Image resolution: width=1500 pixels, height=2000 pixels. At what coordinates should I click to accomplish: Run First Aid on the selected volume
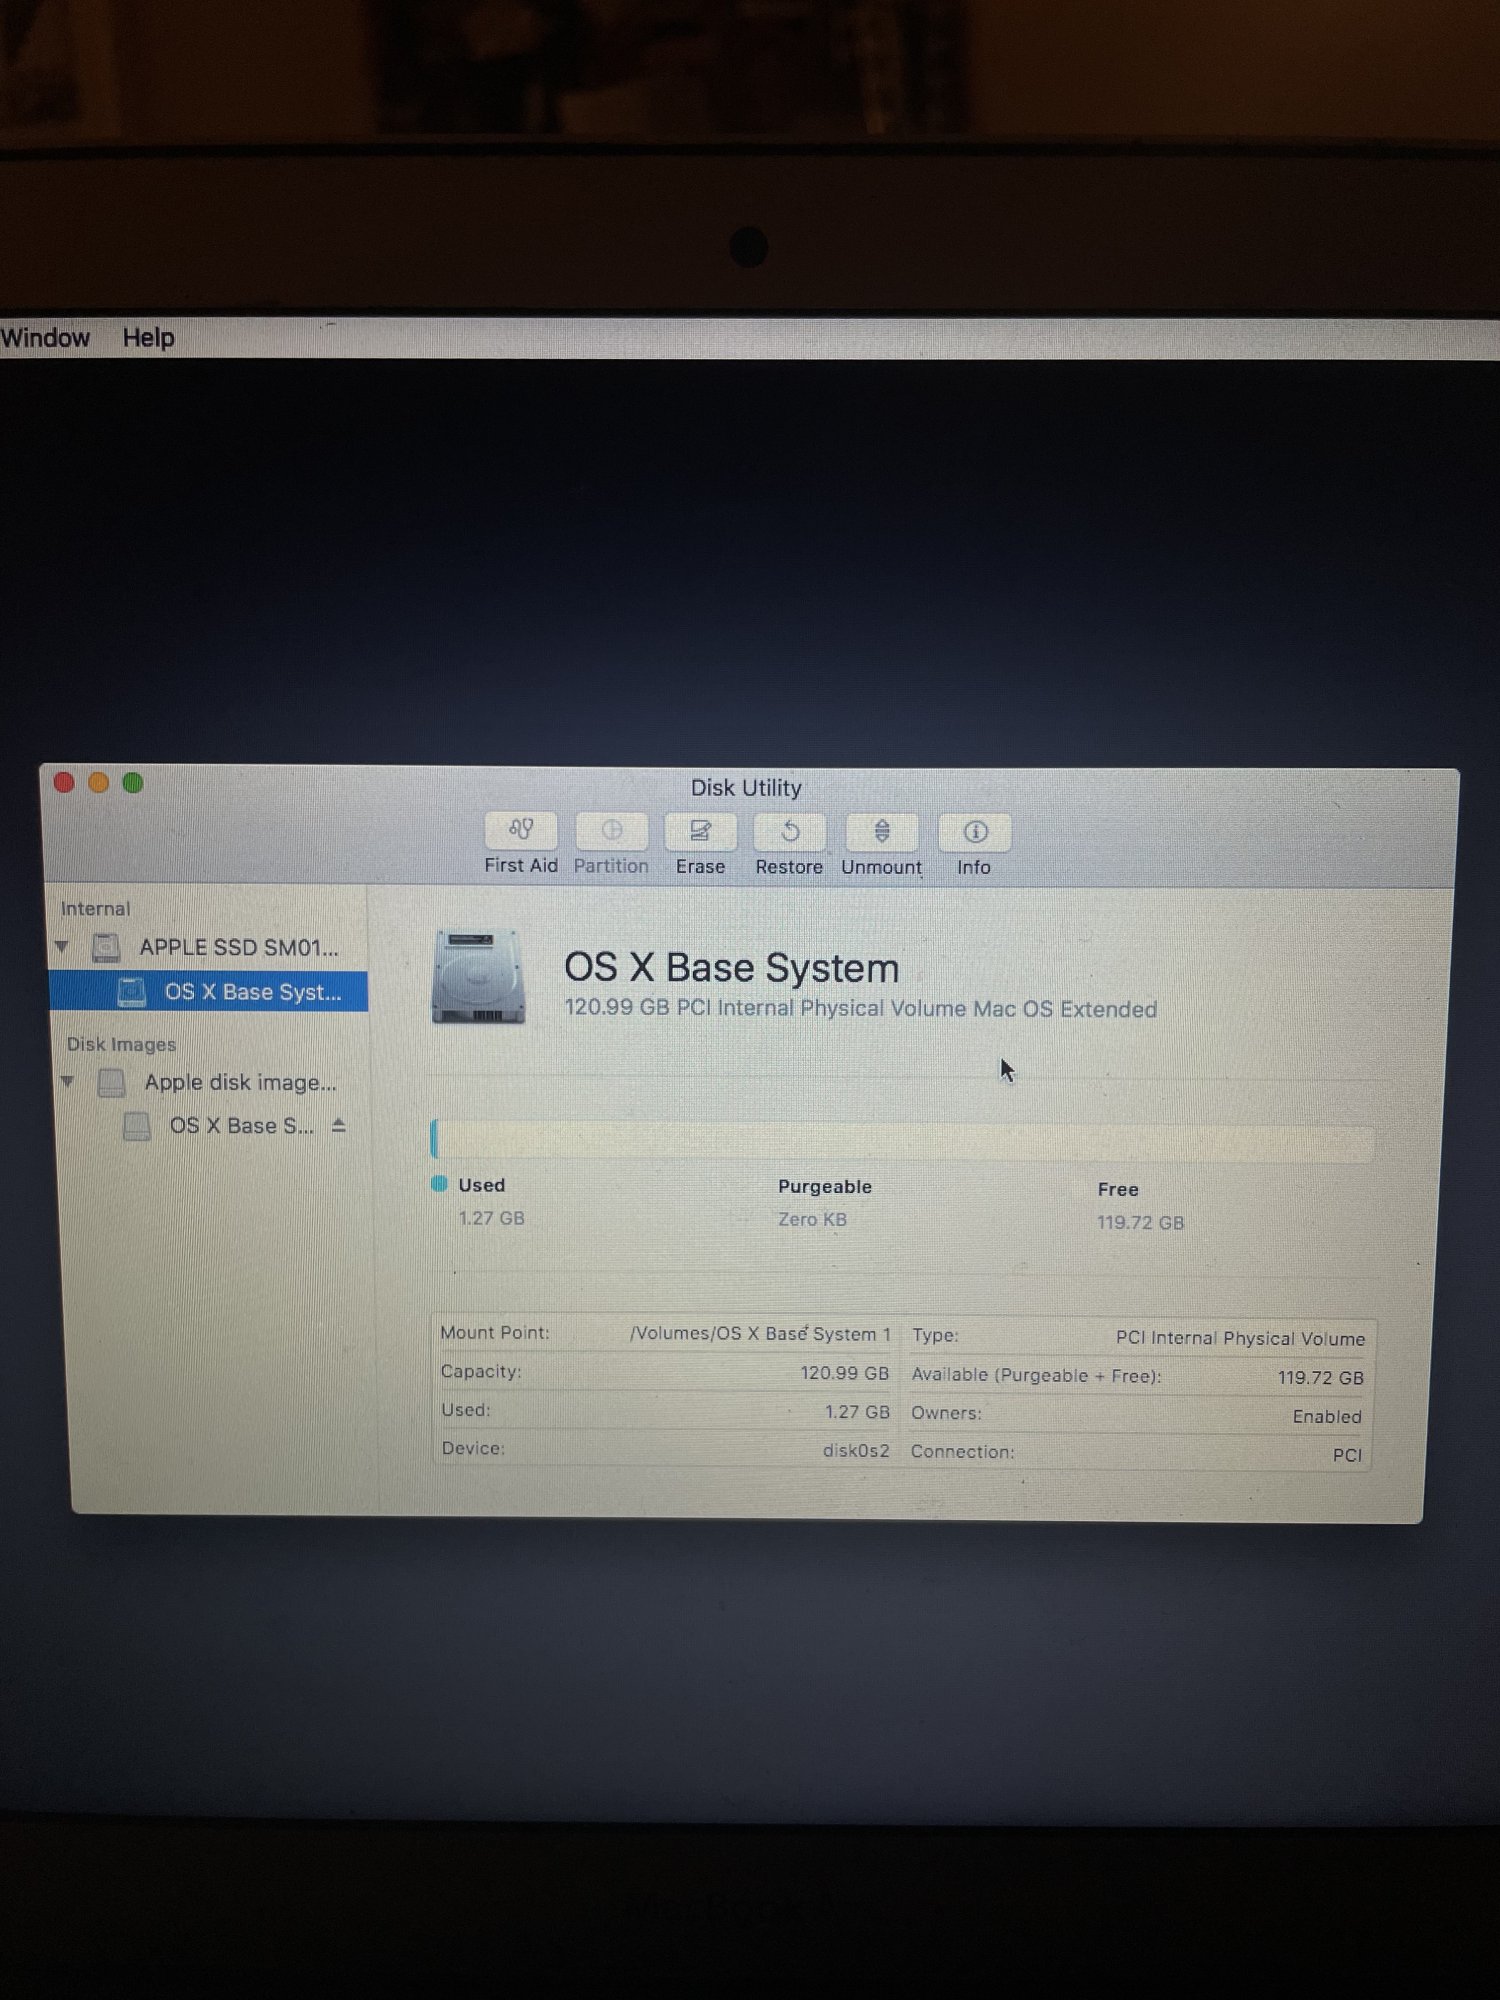pyautogui.click(x=520, y=831)
